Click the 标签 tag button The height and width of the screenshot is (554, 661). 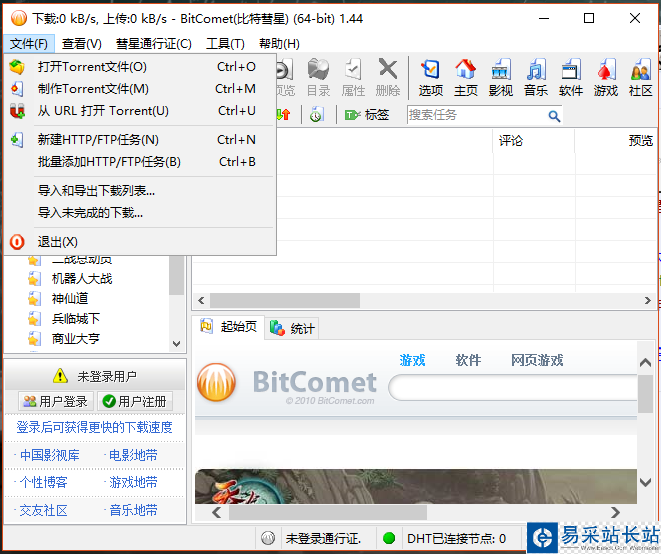tap(366, 114)
